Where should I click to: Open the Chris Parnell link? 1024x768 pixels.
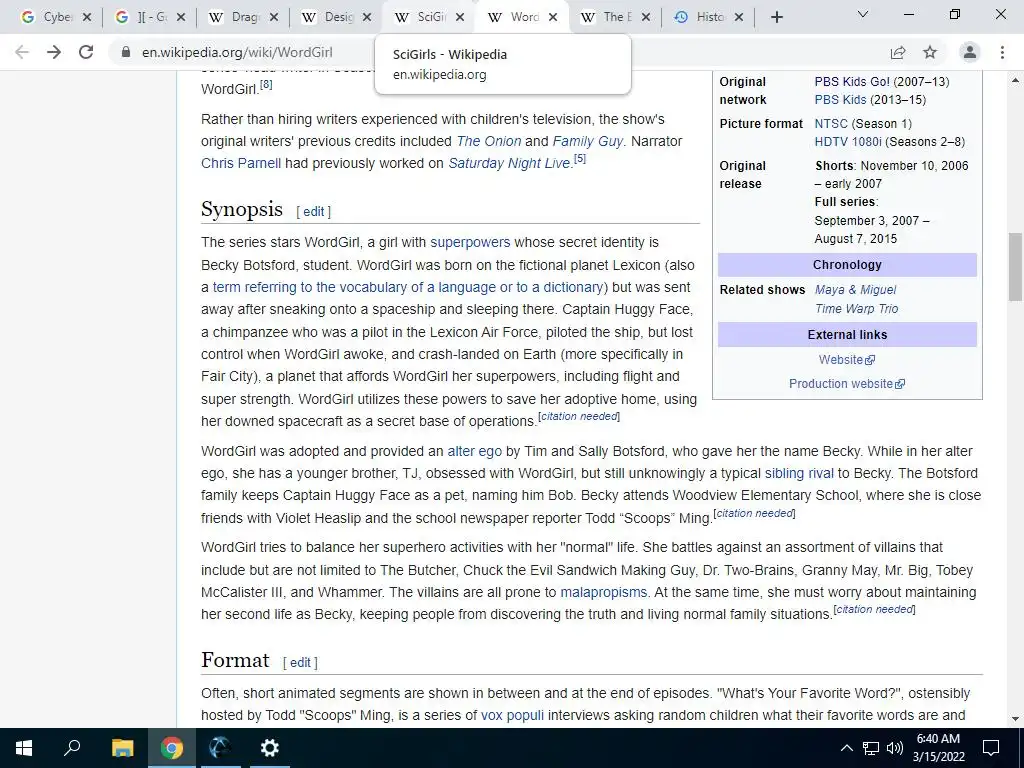pos(241,163)
